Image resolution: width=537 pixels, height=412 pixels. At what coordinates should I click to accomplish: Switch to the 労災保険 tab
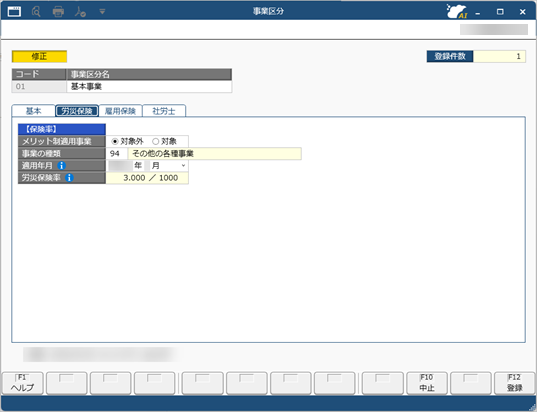coord(77,111)
